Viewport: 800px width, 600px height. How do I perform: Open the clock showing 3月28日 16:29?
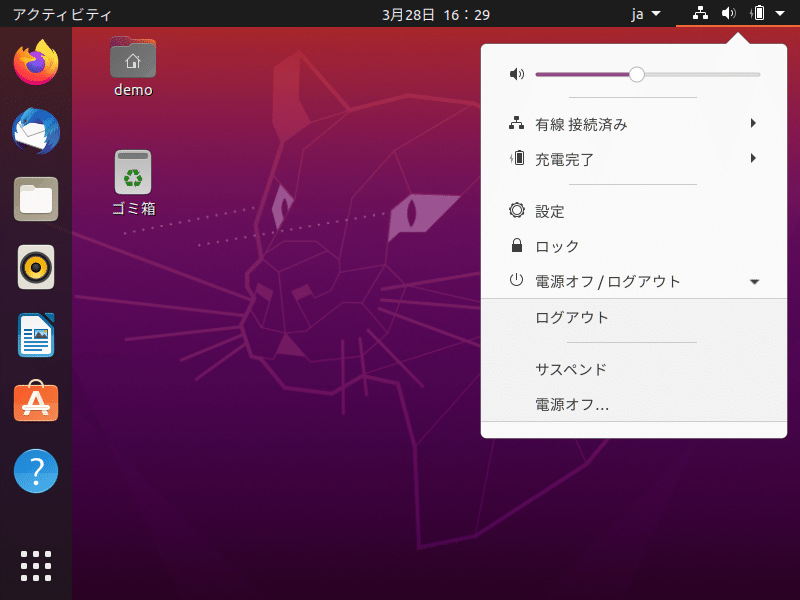tap(436, 14)
